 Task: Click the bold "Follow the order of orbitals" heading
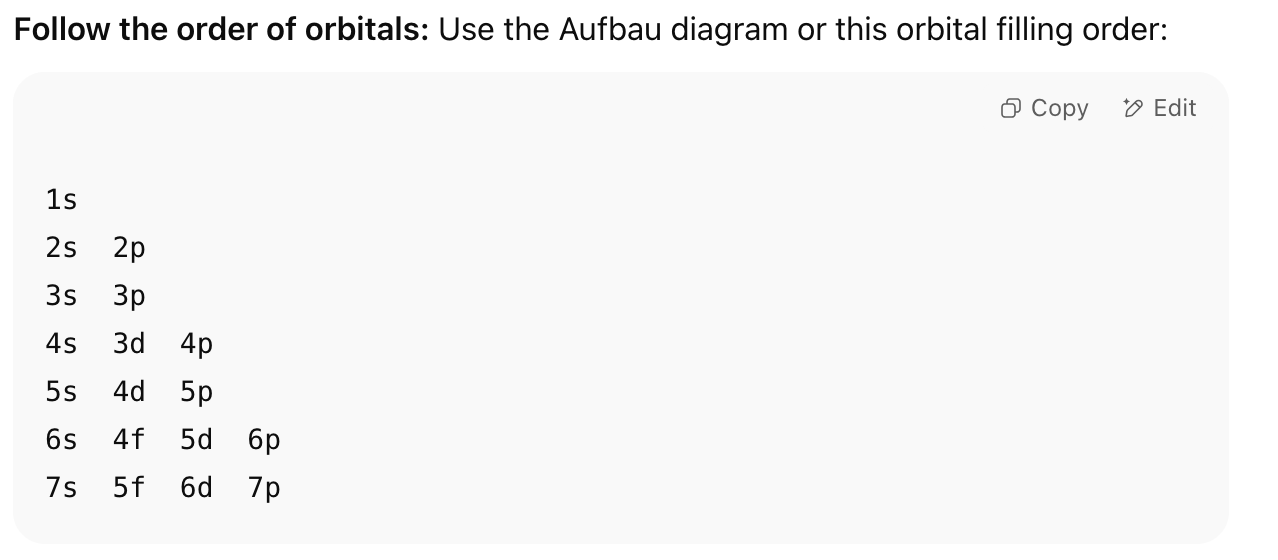[x=221, y=29]
